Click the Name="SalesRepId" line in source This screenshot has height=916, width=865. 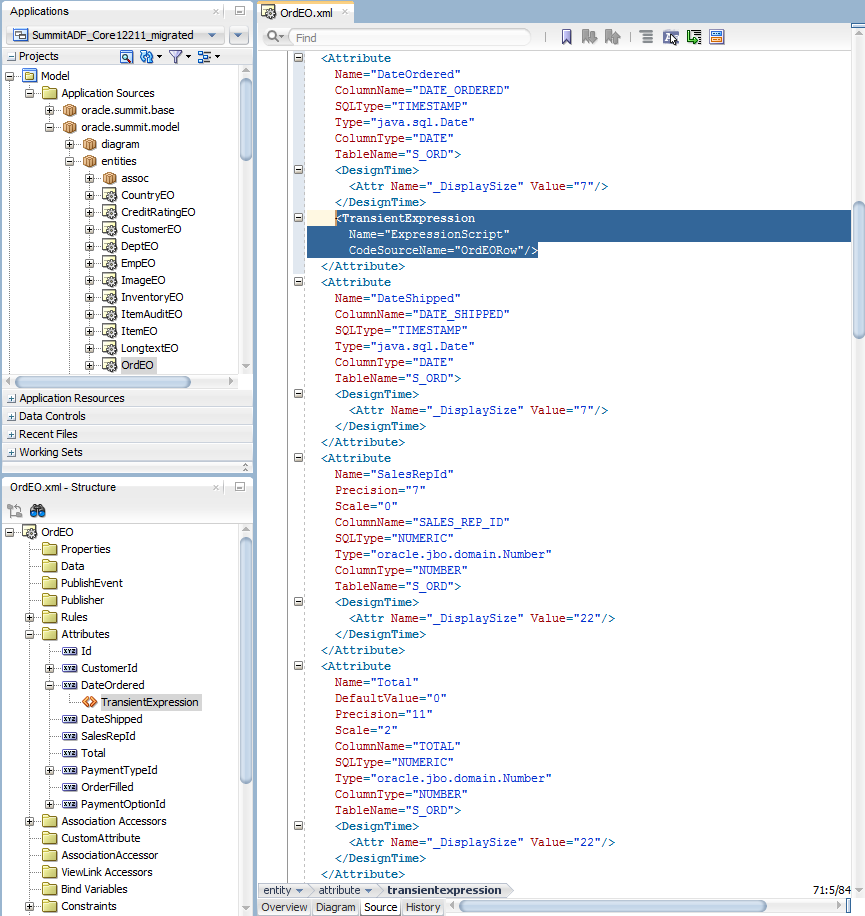pyautogui.click(x=394, y=474)
